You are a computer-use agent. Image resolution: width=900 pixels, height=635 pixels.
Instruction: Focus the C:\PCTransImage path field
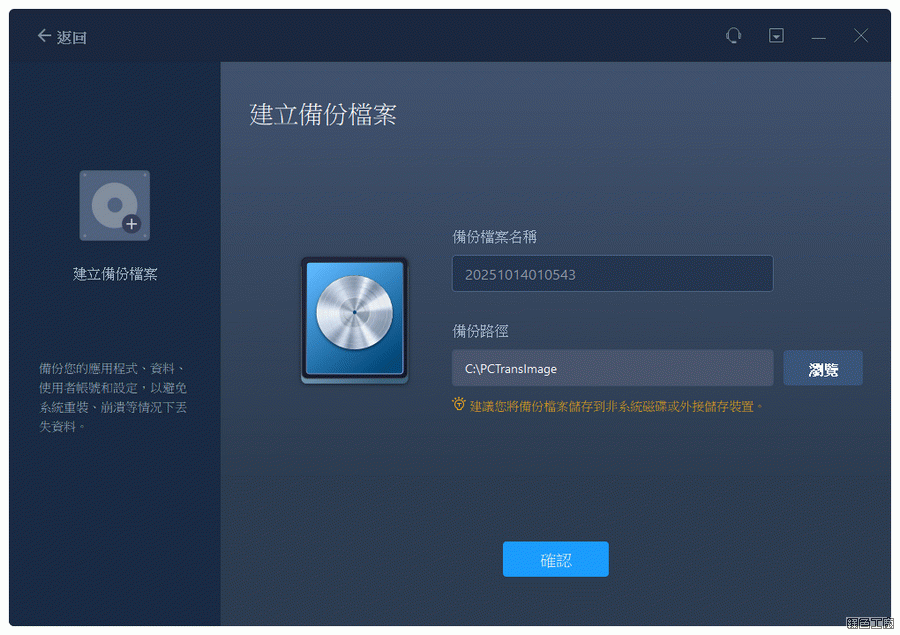pyautogui.click(x=612, y=368)
